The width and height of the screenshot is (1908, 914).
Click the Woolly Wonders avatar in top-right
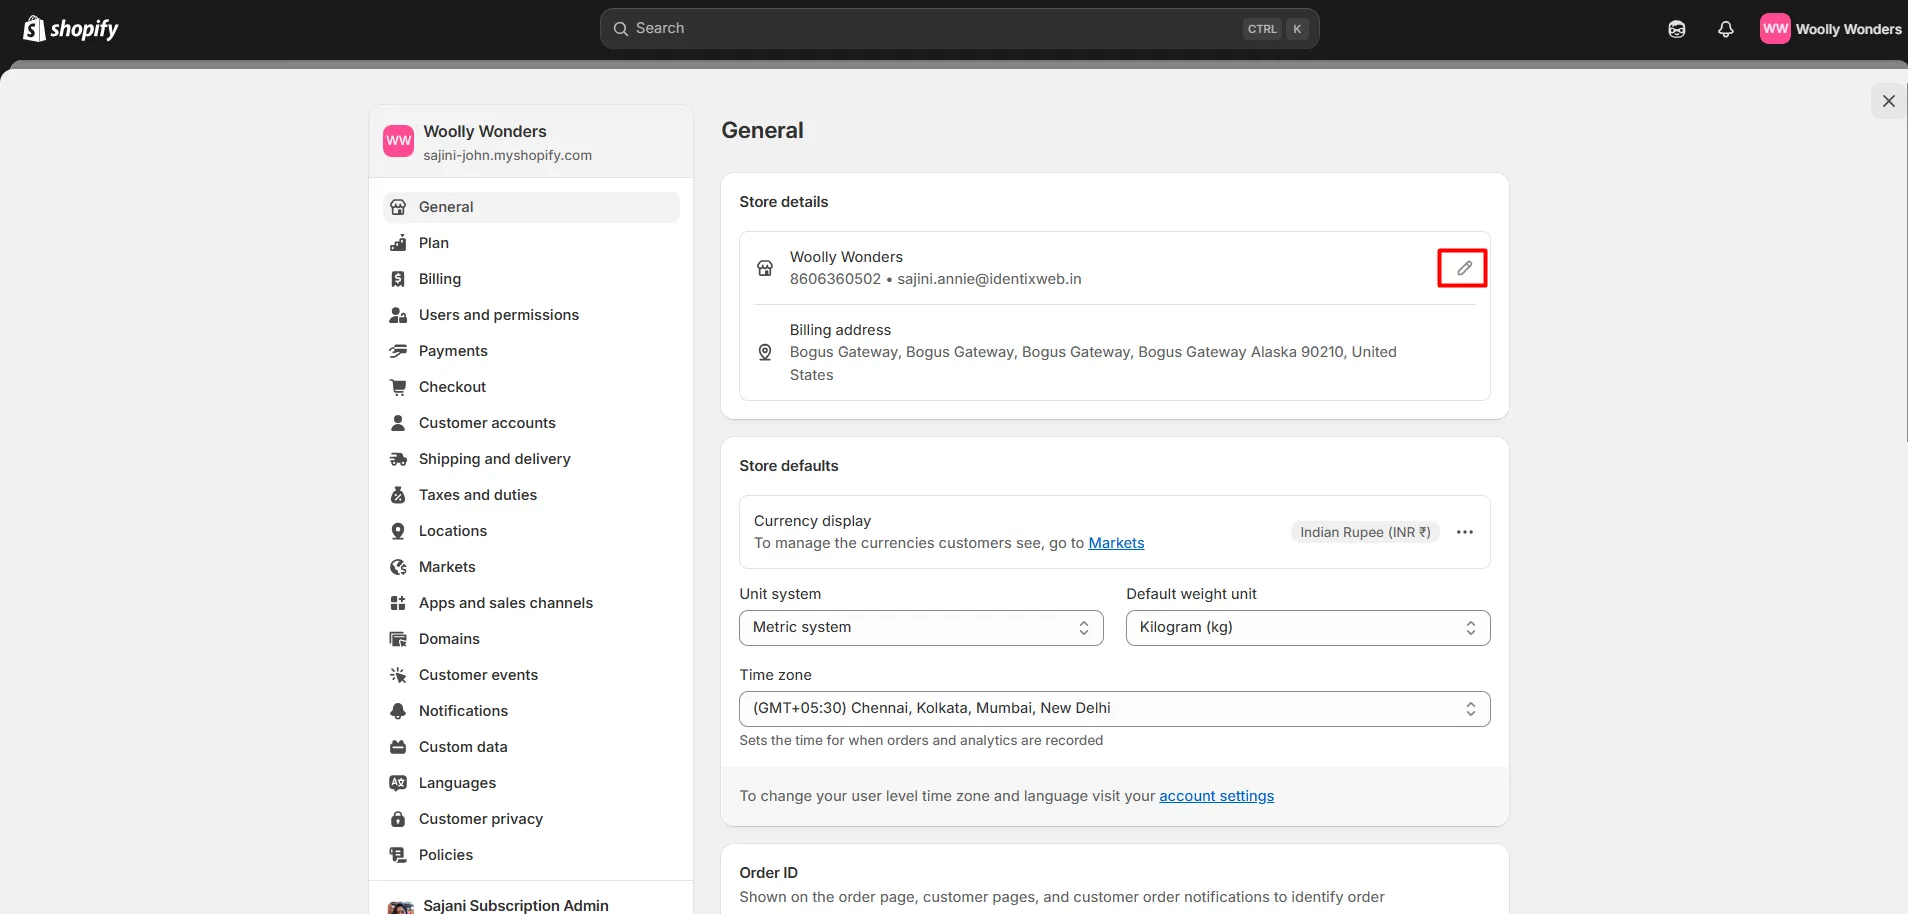click(x=1774, y=29)
